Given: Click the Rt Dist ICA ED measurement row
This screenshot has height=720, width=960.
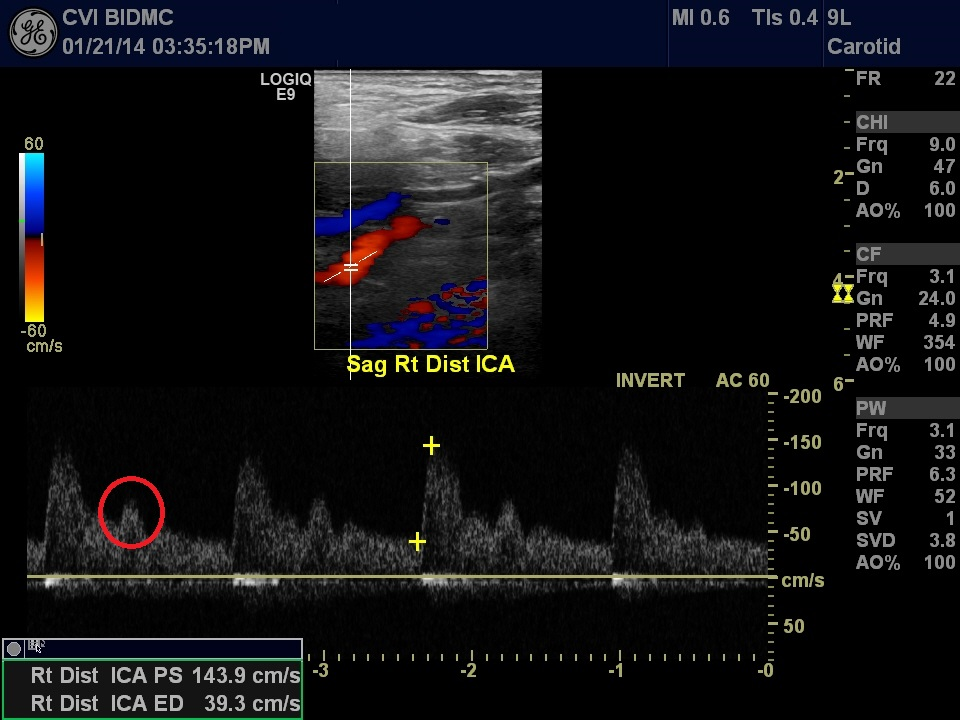Looking at the screenshot, I should point(165,703).
